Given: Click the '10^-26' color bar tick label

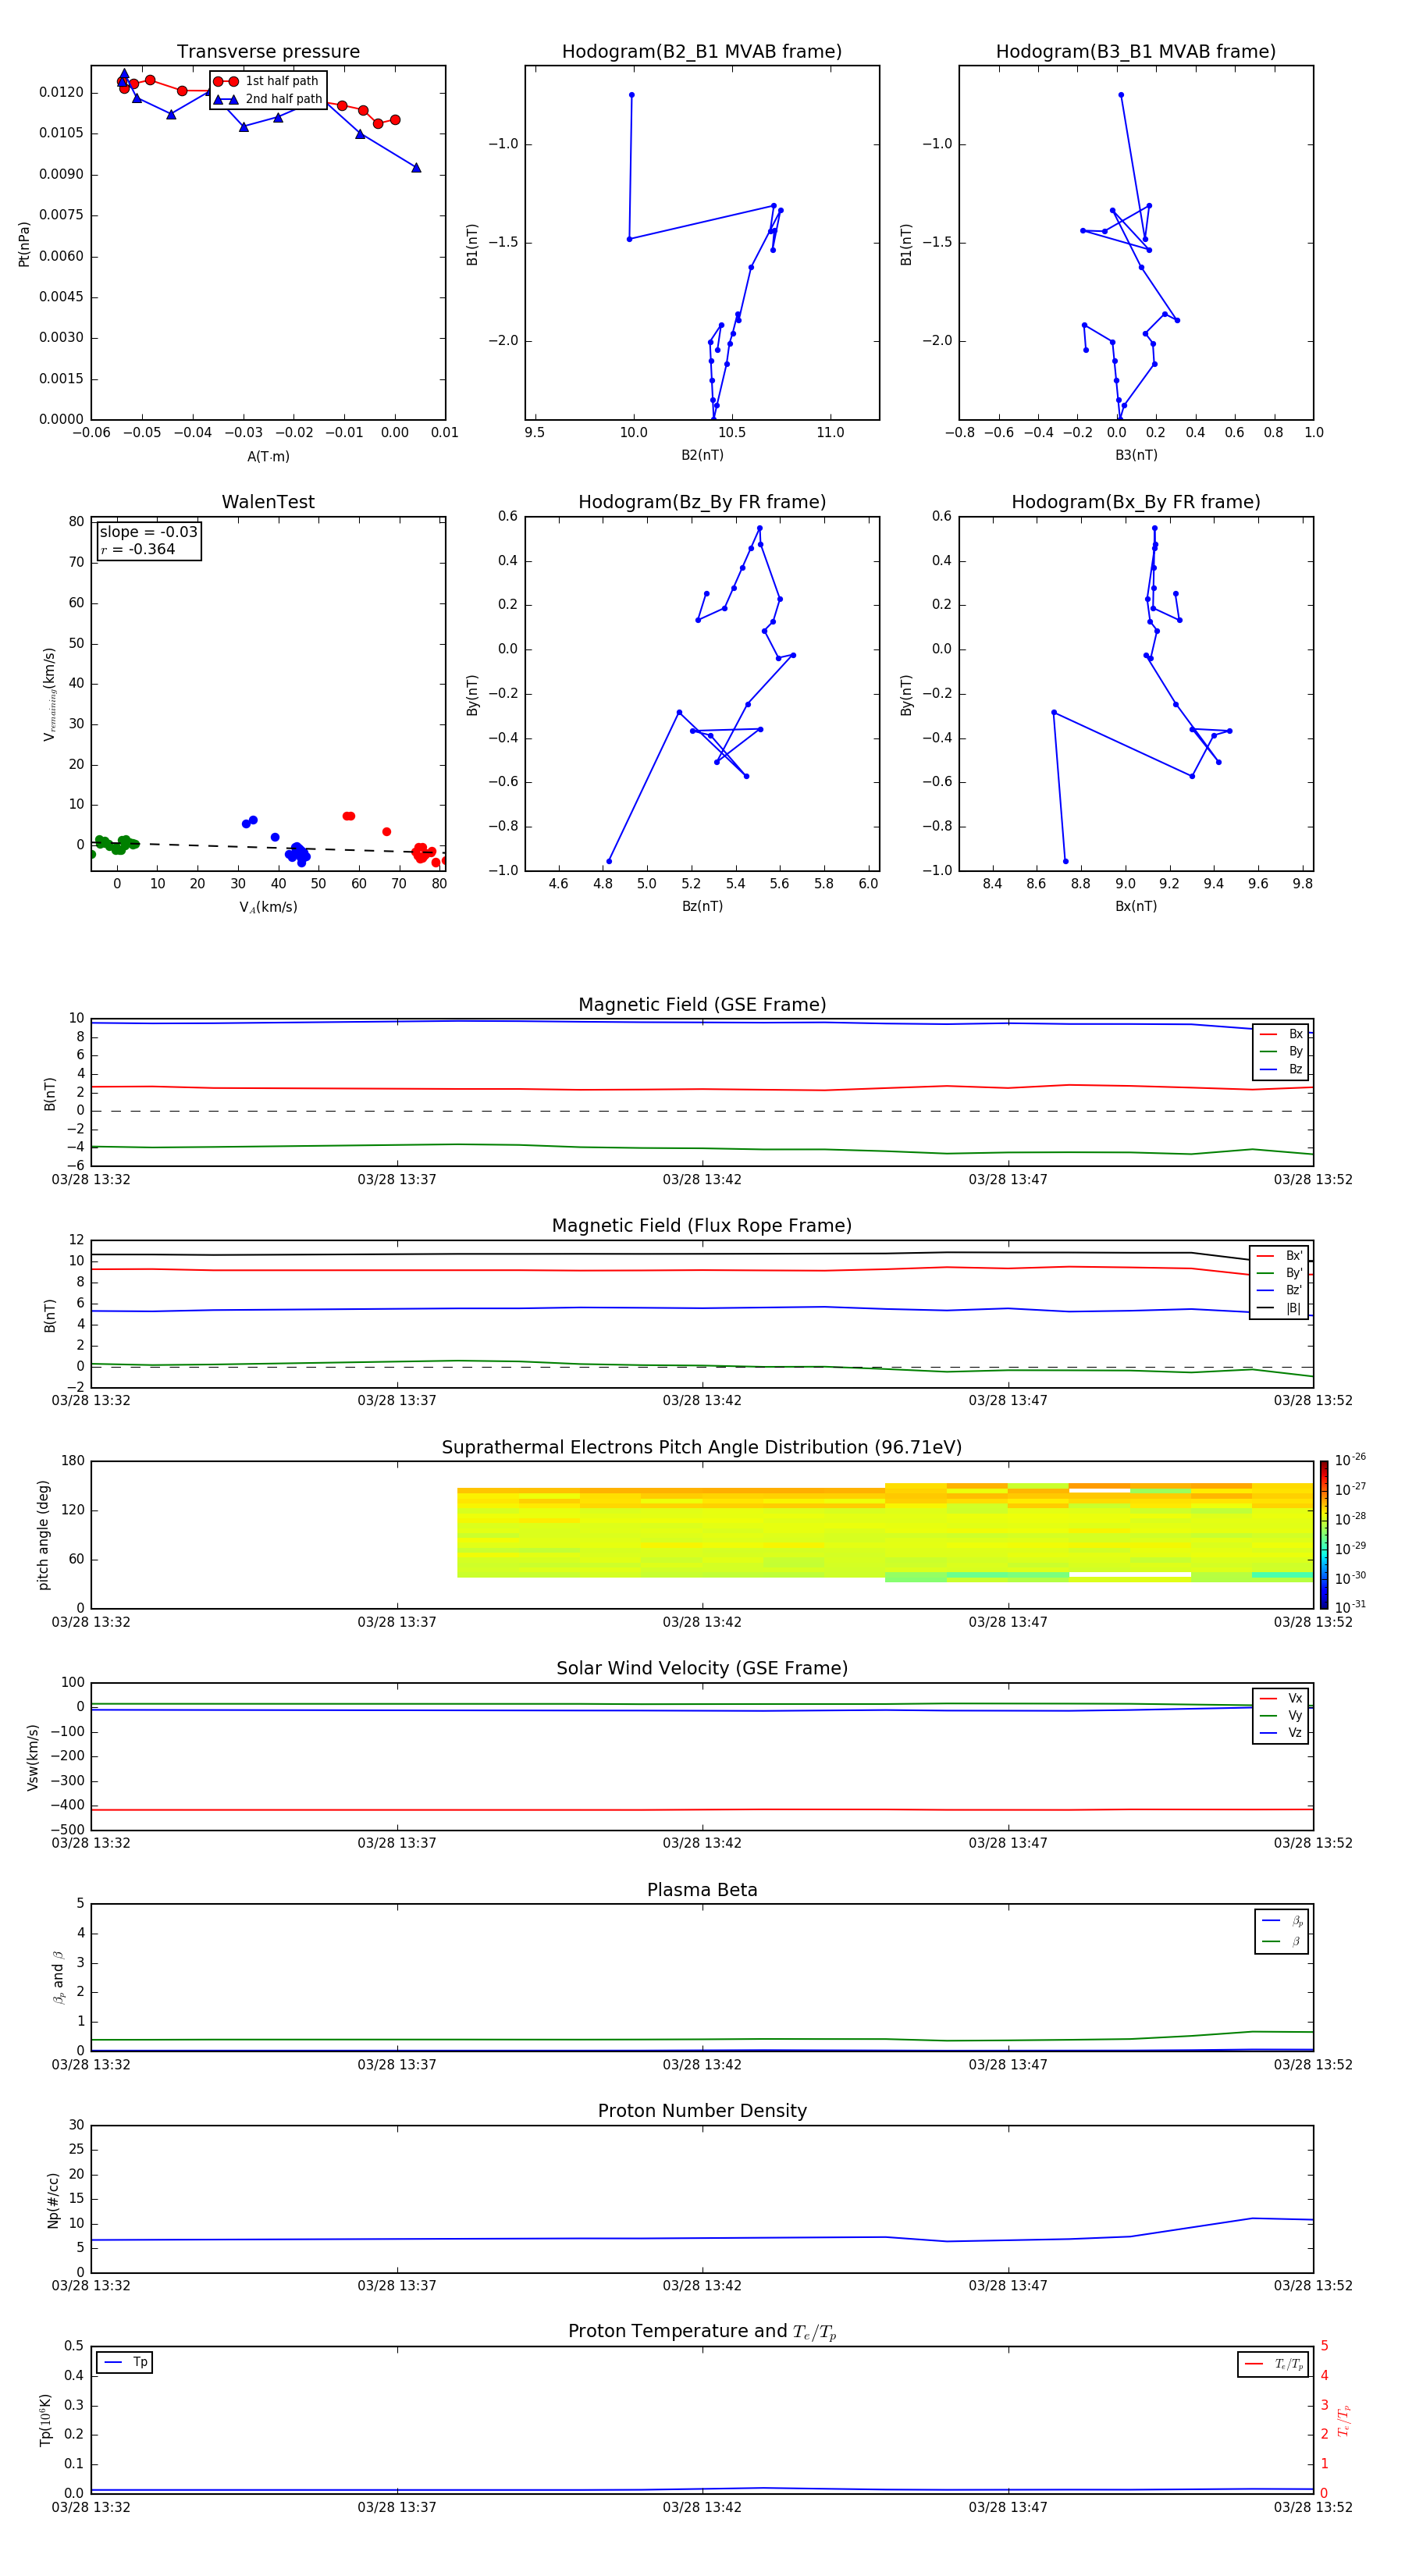Looking at the screenshot, I should point(1350,1460).
